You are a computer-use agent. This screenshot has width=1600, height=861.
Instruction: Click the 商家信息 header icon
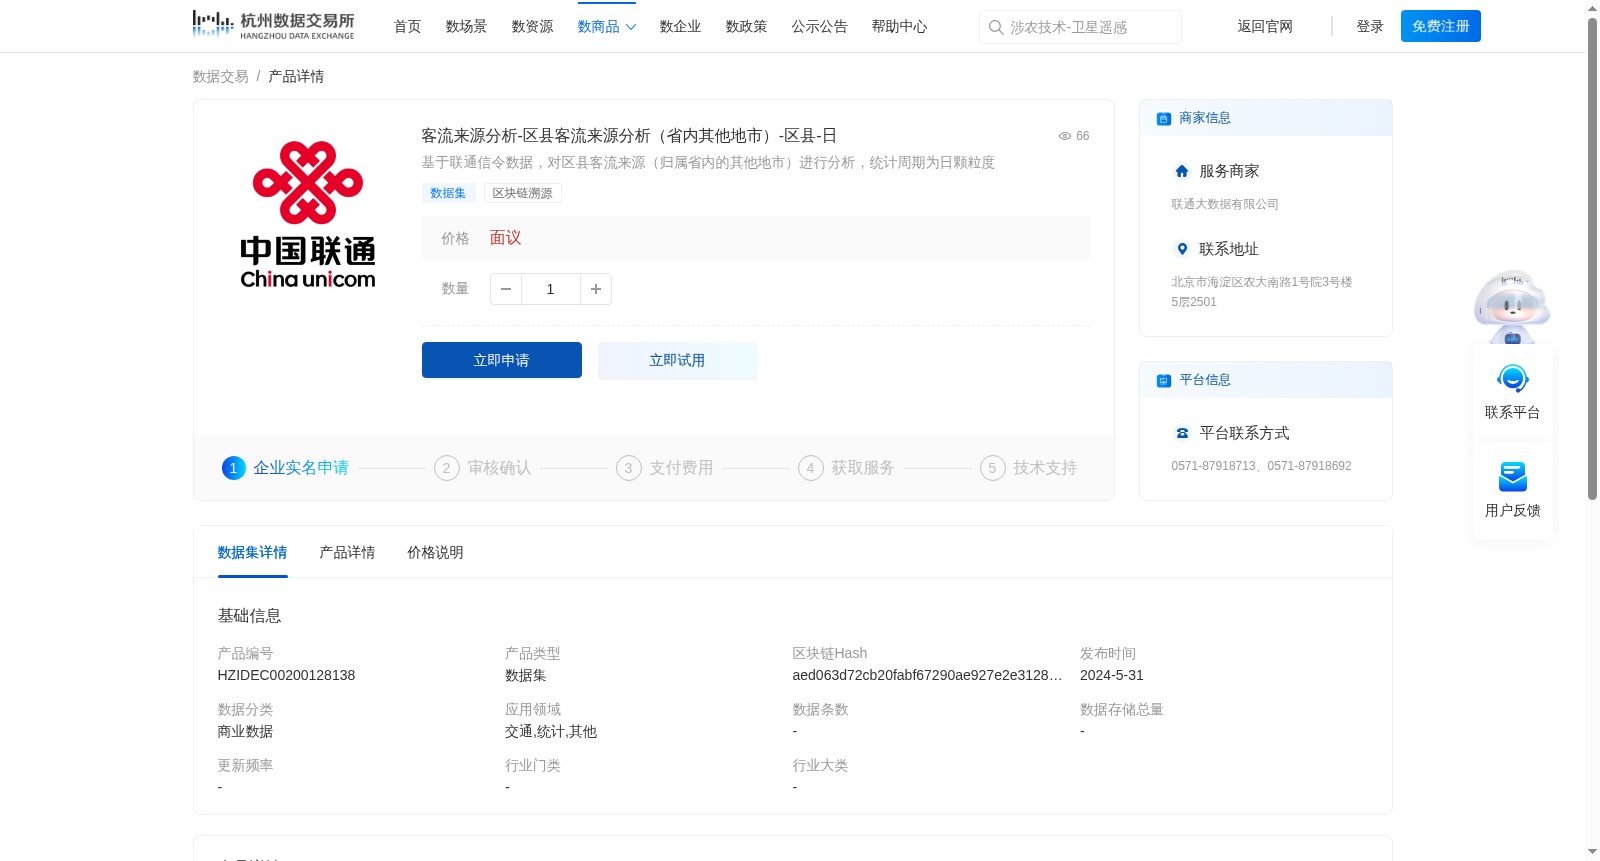1164,119
